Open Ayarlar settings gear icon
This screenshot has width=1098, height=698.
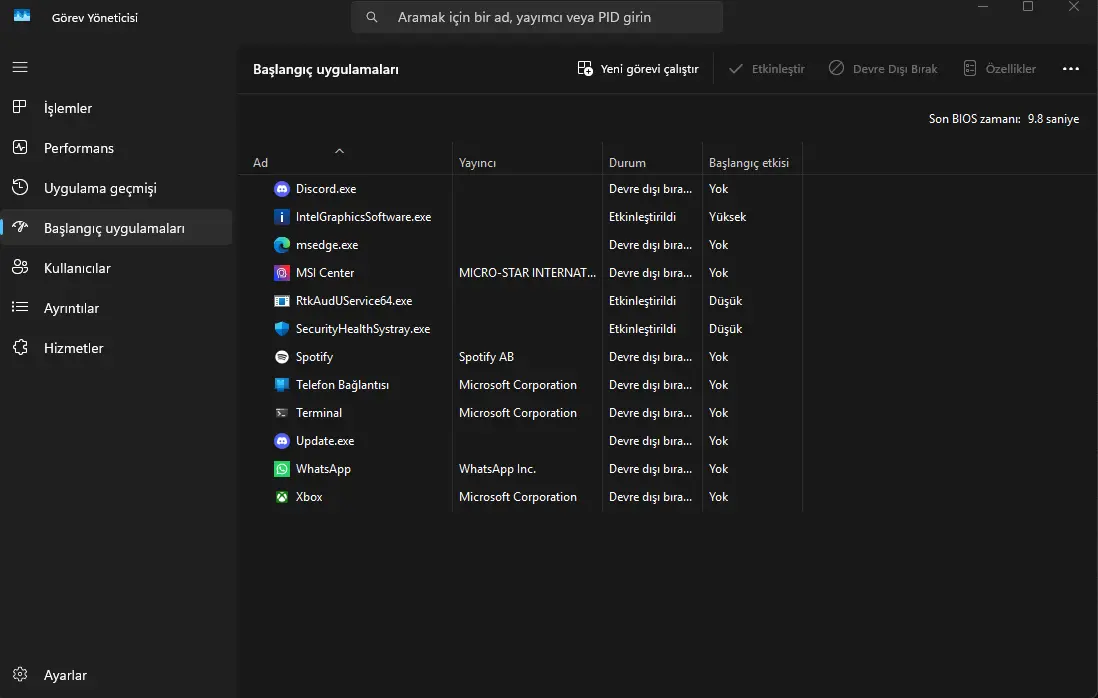(x=20, y=674)
